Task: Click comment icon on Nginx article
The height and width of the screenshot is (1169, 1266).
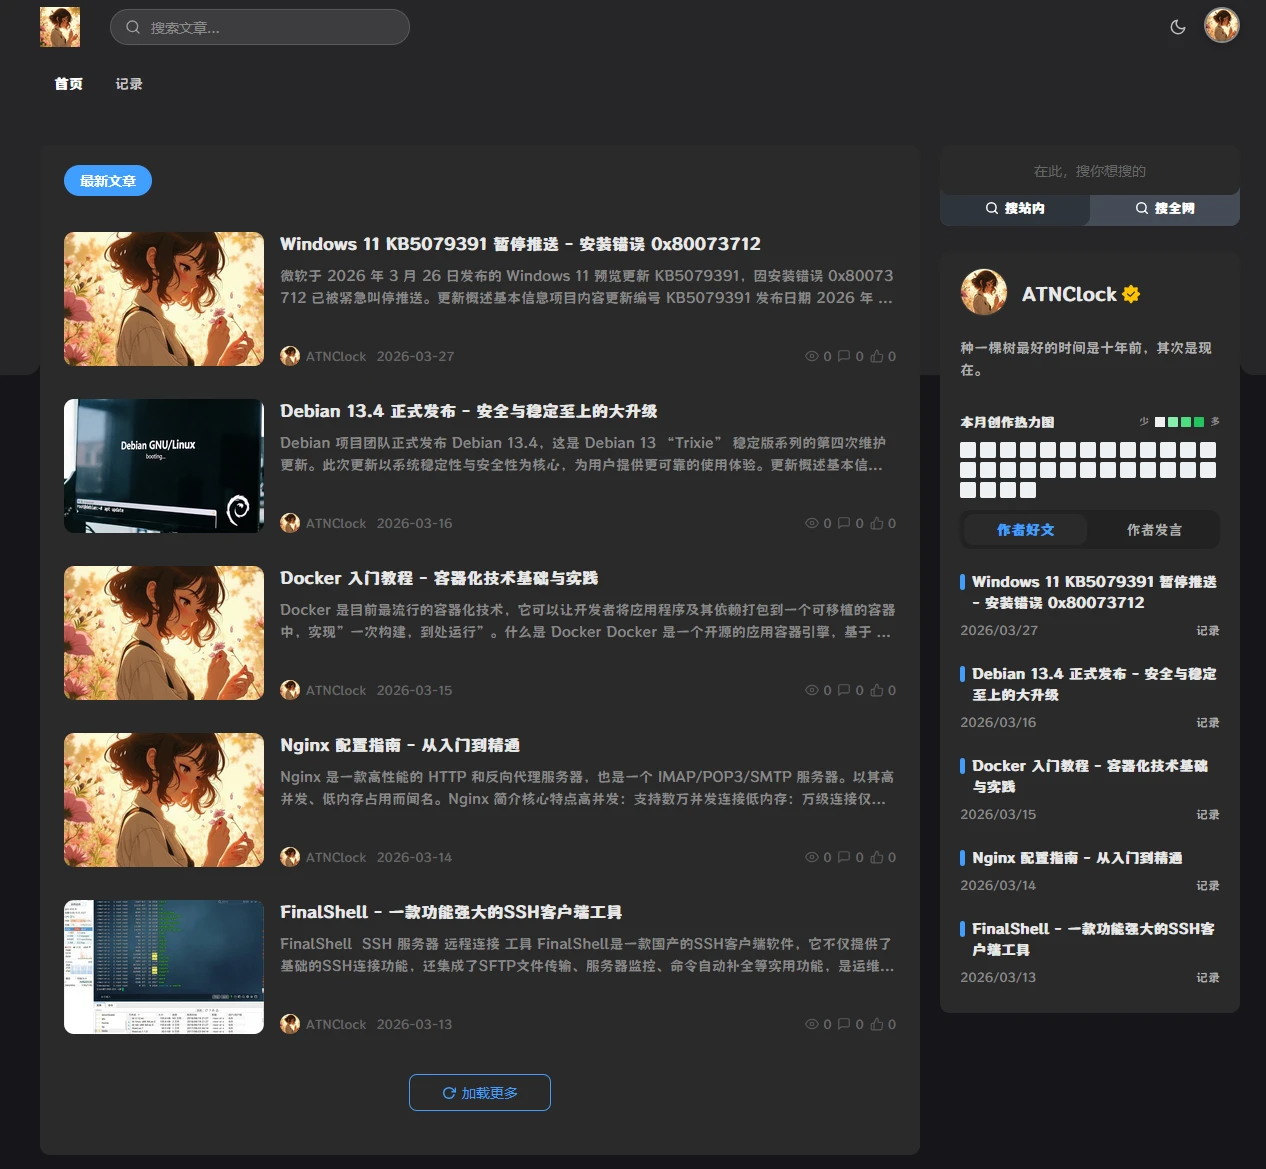Action: click(844, 857)
